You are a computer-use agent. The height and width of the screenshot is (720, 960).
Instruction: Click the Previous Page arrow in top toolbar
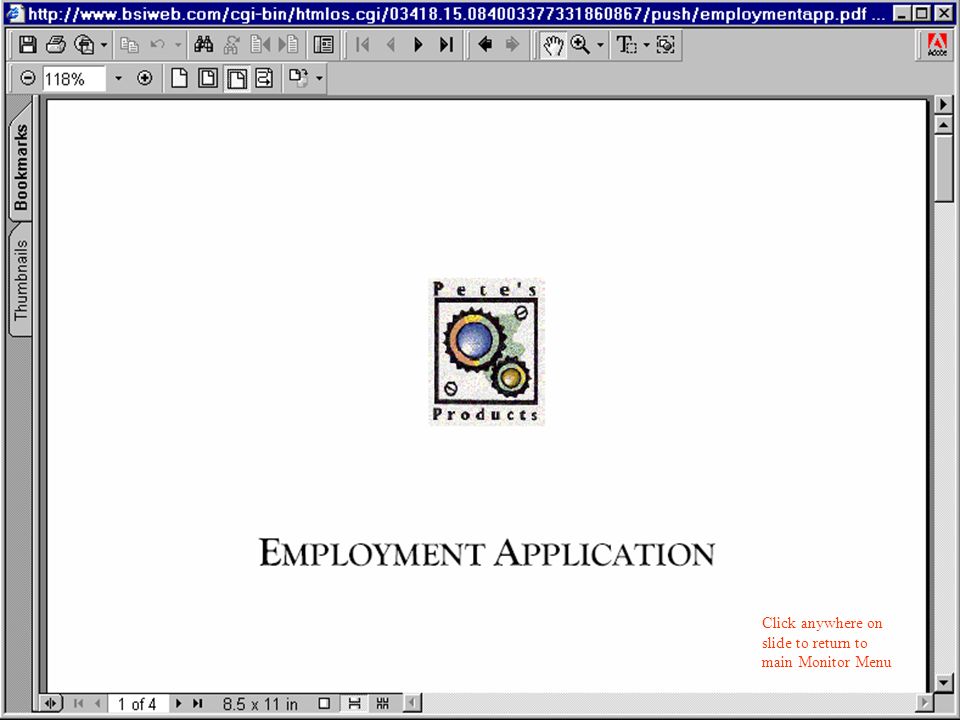391,45
